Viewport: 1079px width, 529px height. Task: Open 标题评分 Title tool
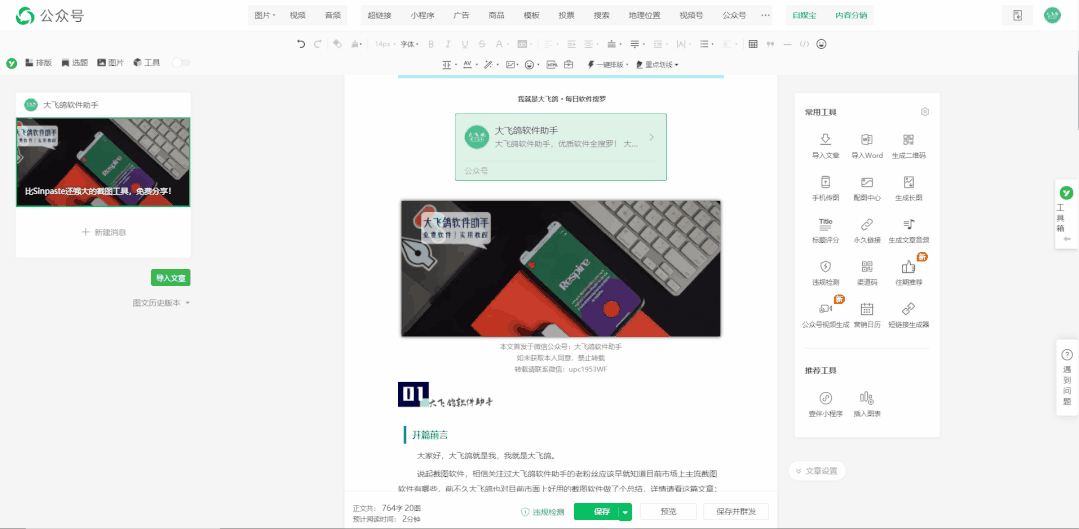pyautogui.click(x=826, y=231)
